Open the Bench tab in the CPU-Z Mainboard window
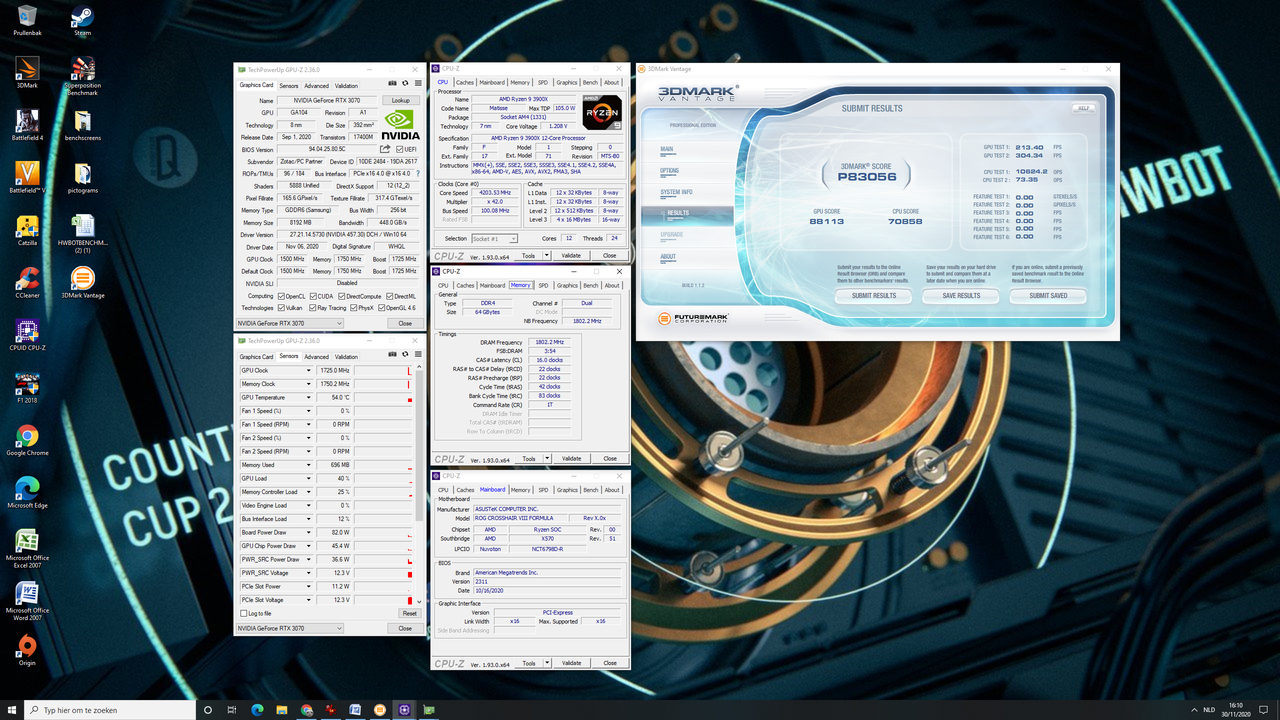This screenshot has height=720, width=1280. (x=590, y=490)
